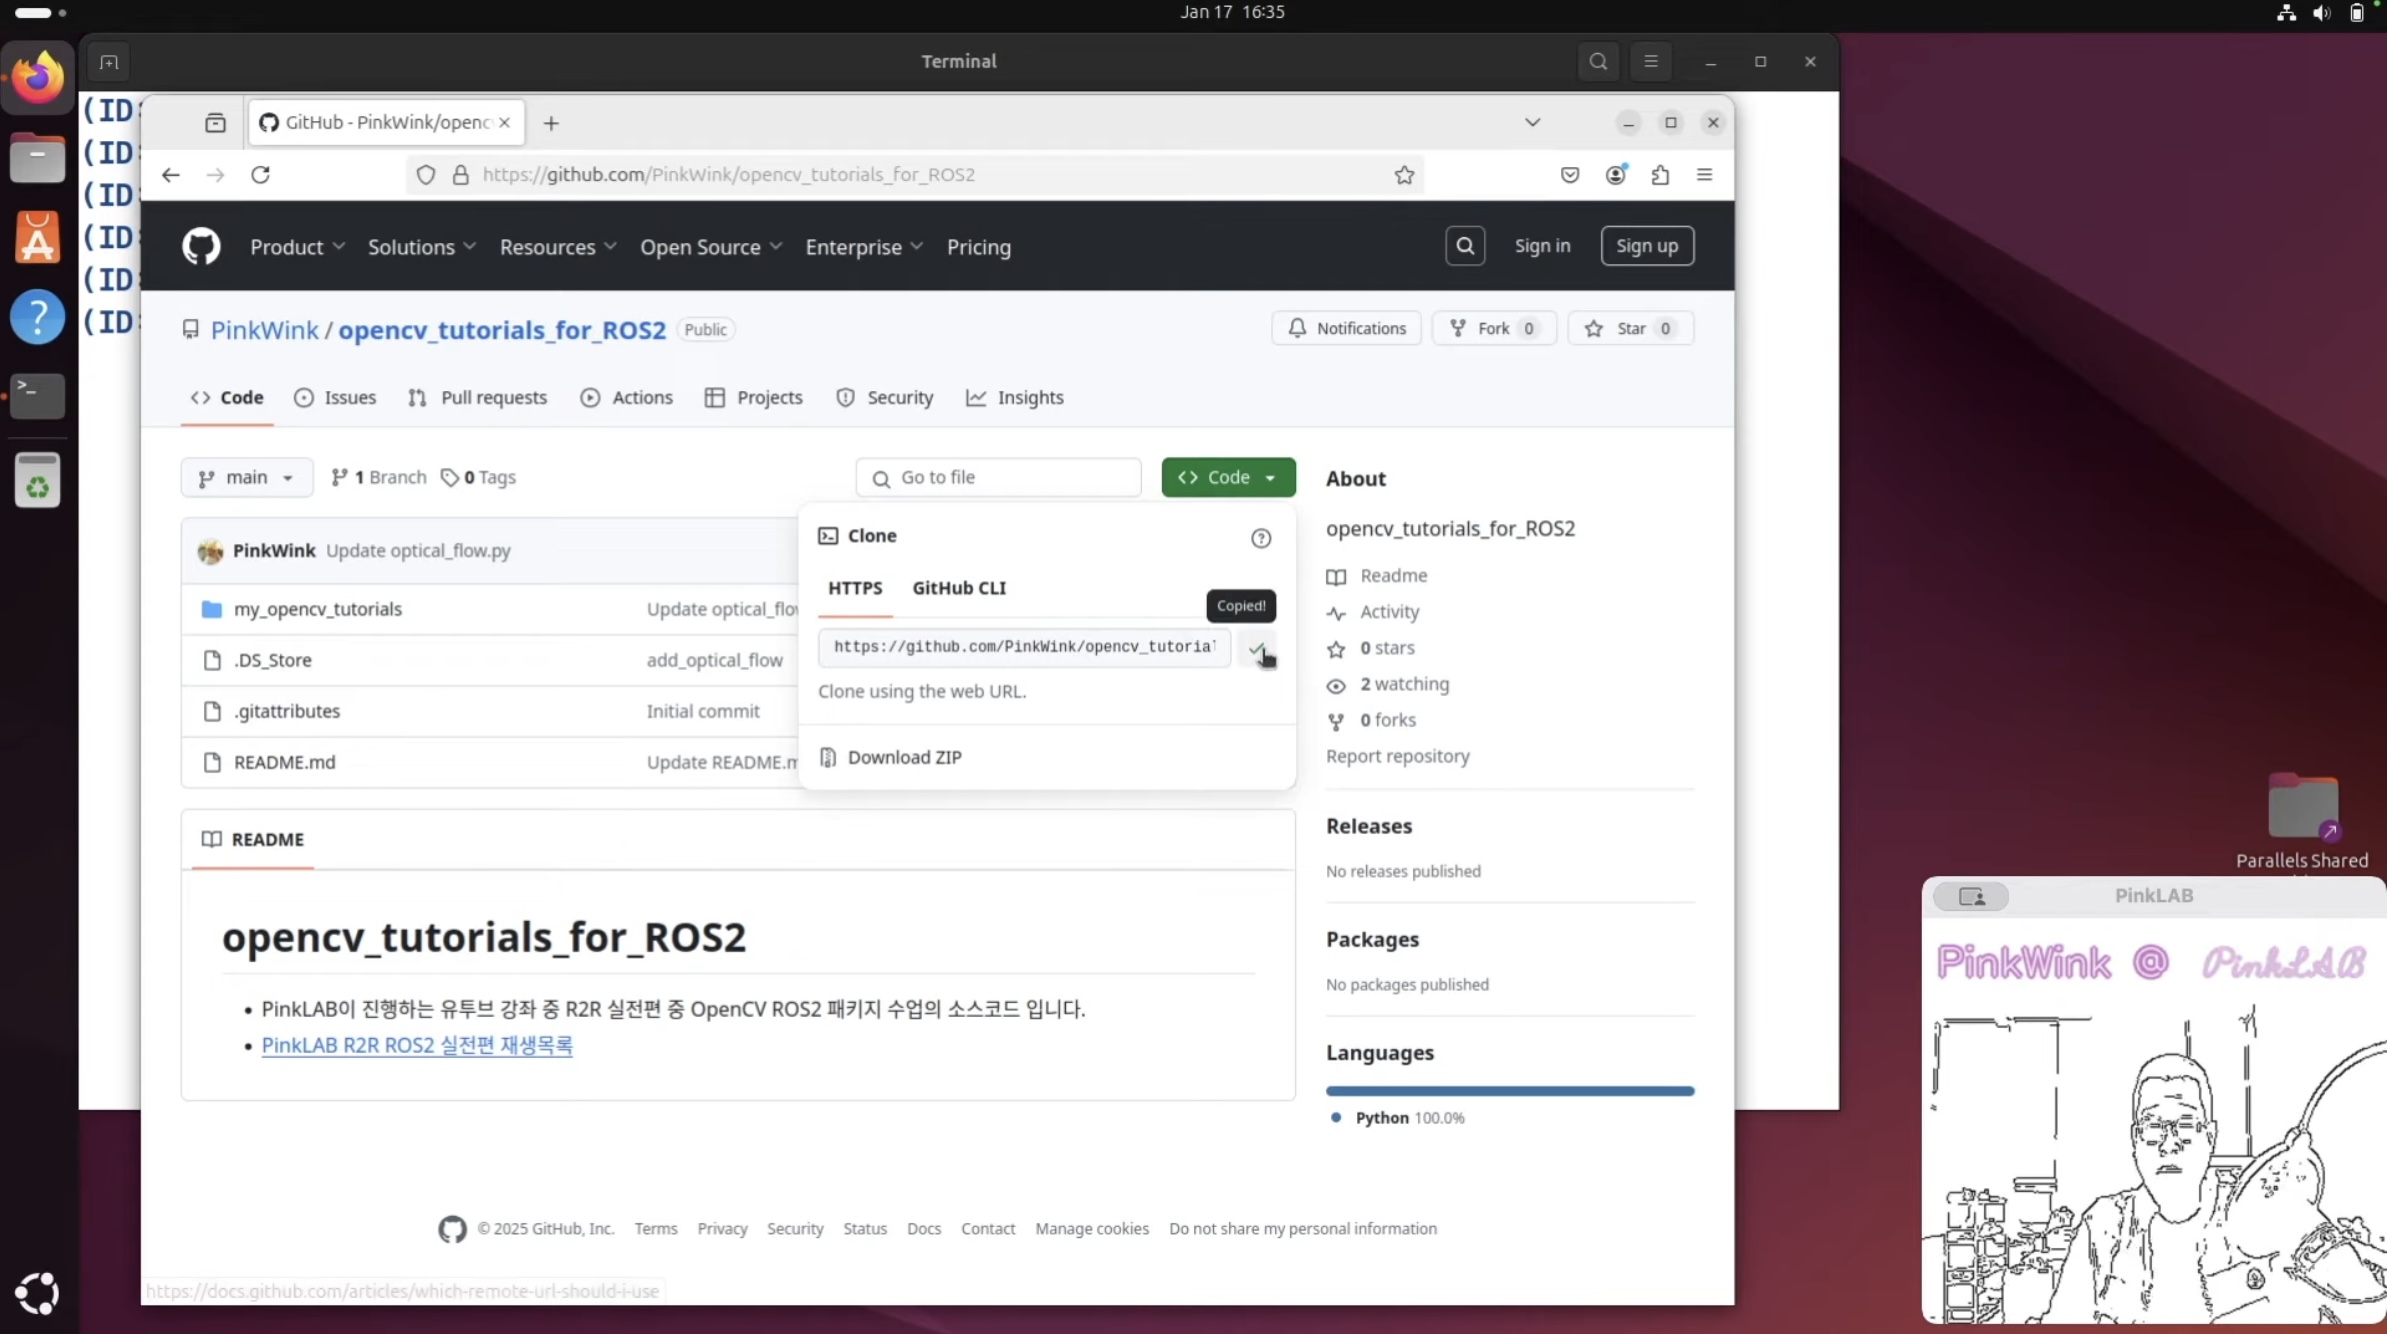The image size is (2387, 1334).
Task: Star the opencv_tutorials_for_ROS2 repository
Action: 1630,328
